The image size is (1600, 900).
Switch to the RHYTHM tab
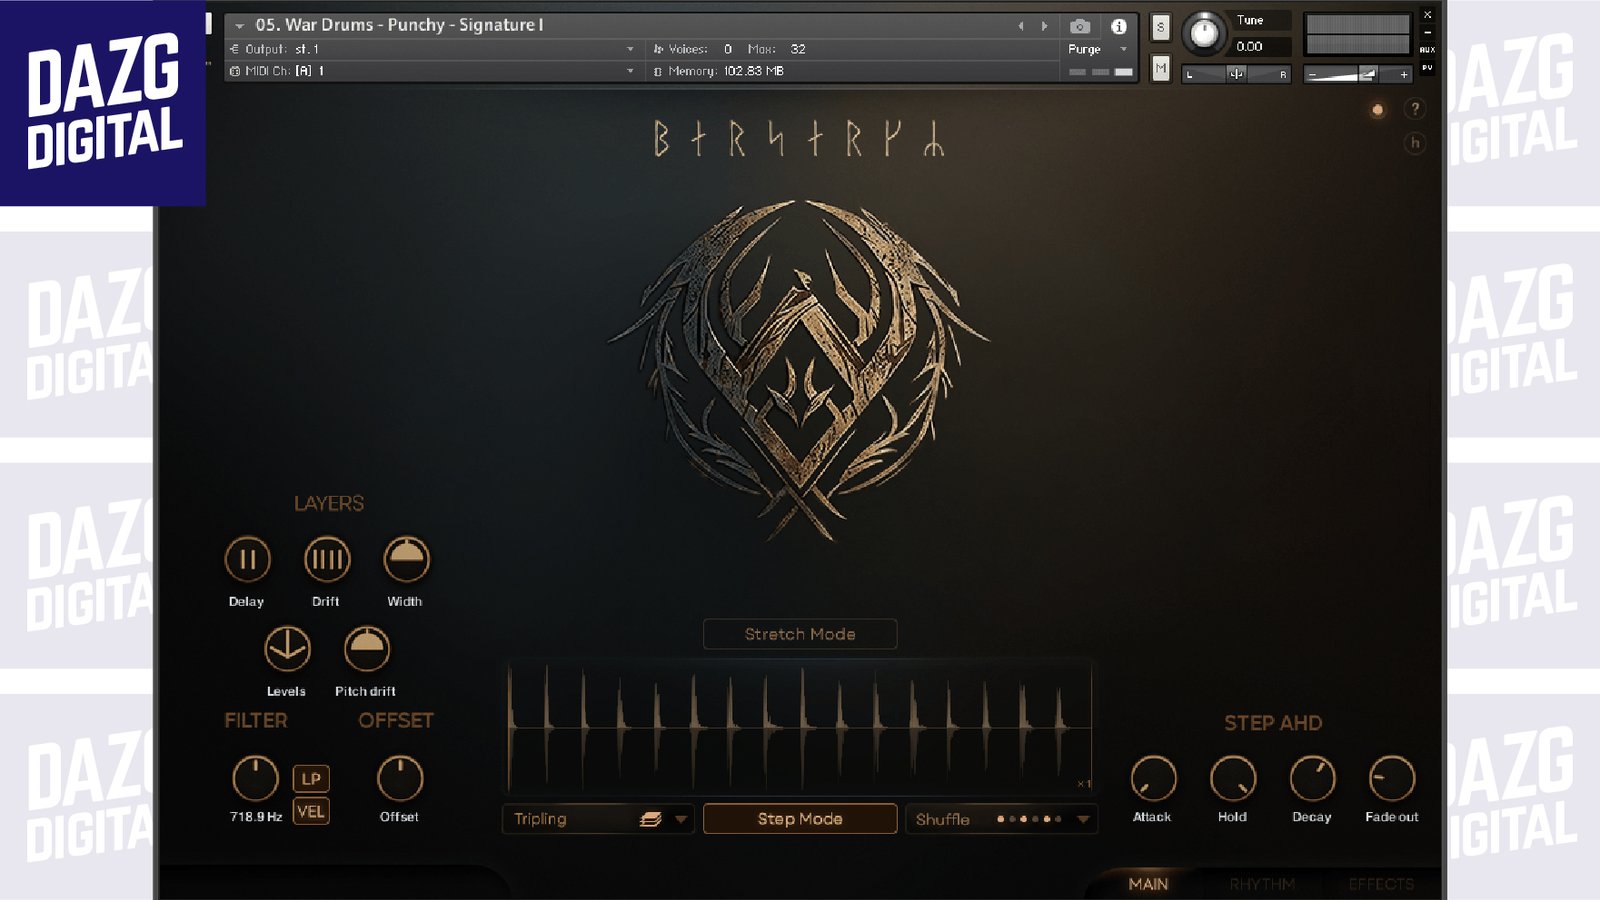coord(1262,884)
